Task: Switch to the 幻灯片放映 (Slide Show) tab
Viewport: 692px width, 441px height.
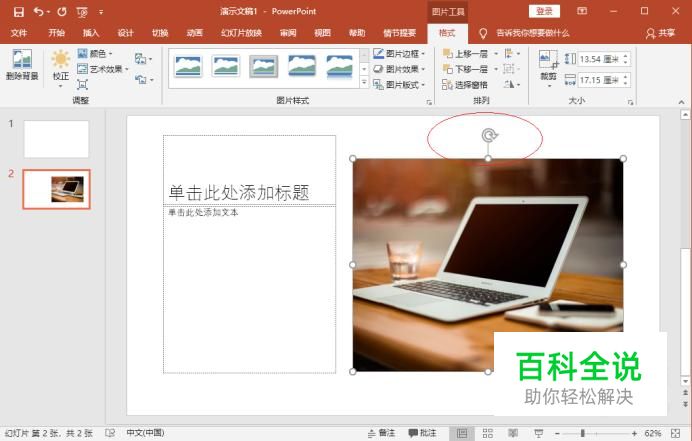Action: pos(241,33)
